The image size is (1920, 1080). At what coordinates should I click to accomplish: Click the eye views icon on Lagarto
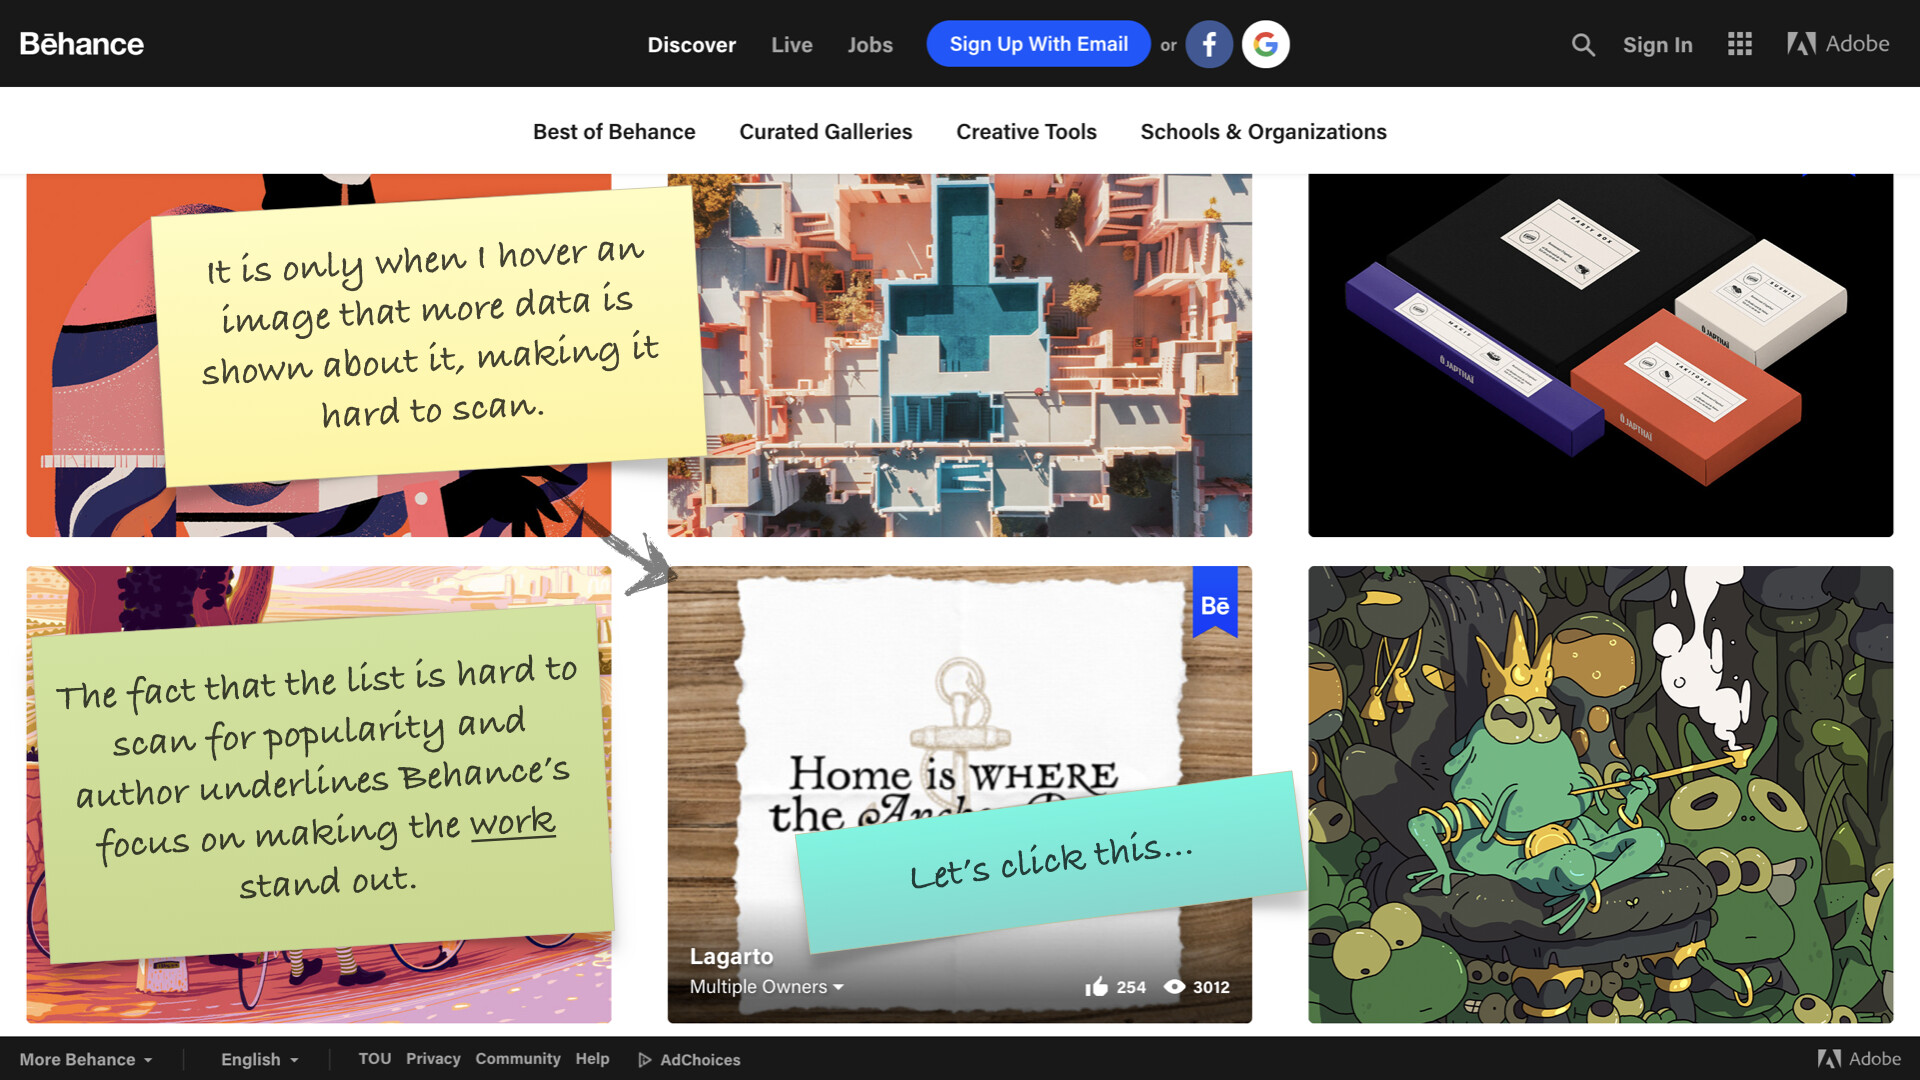[x=1175, y=987]
